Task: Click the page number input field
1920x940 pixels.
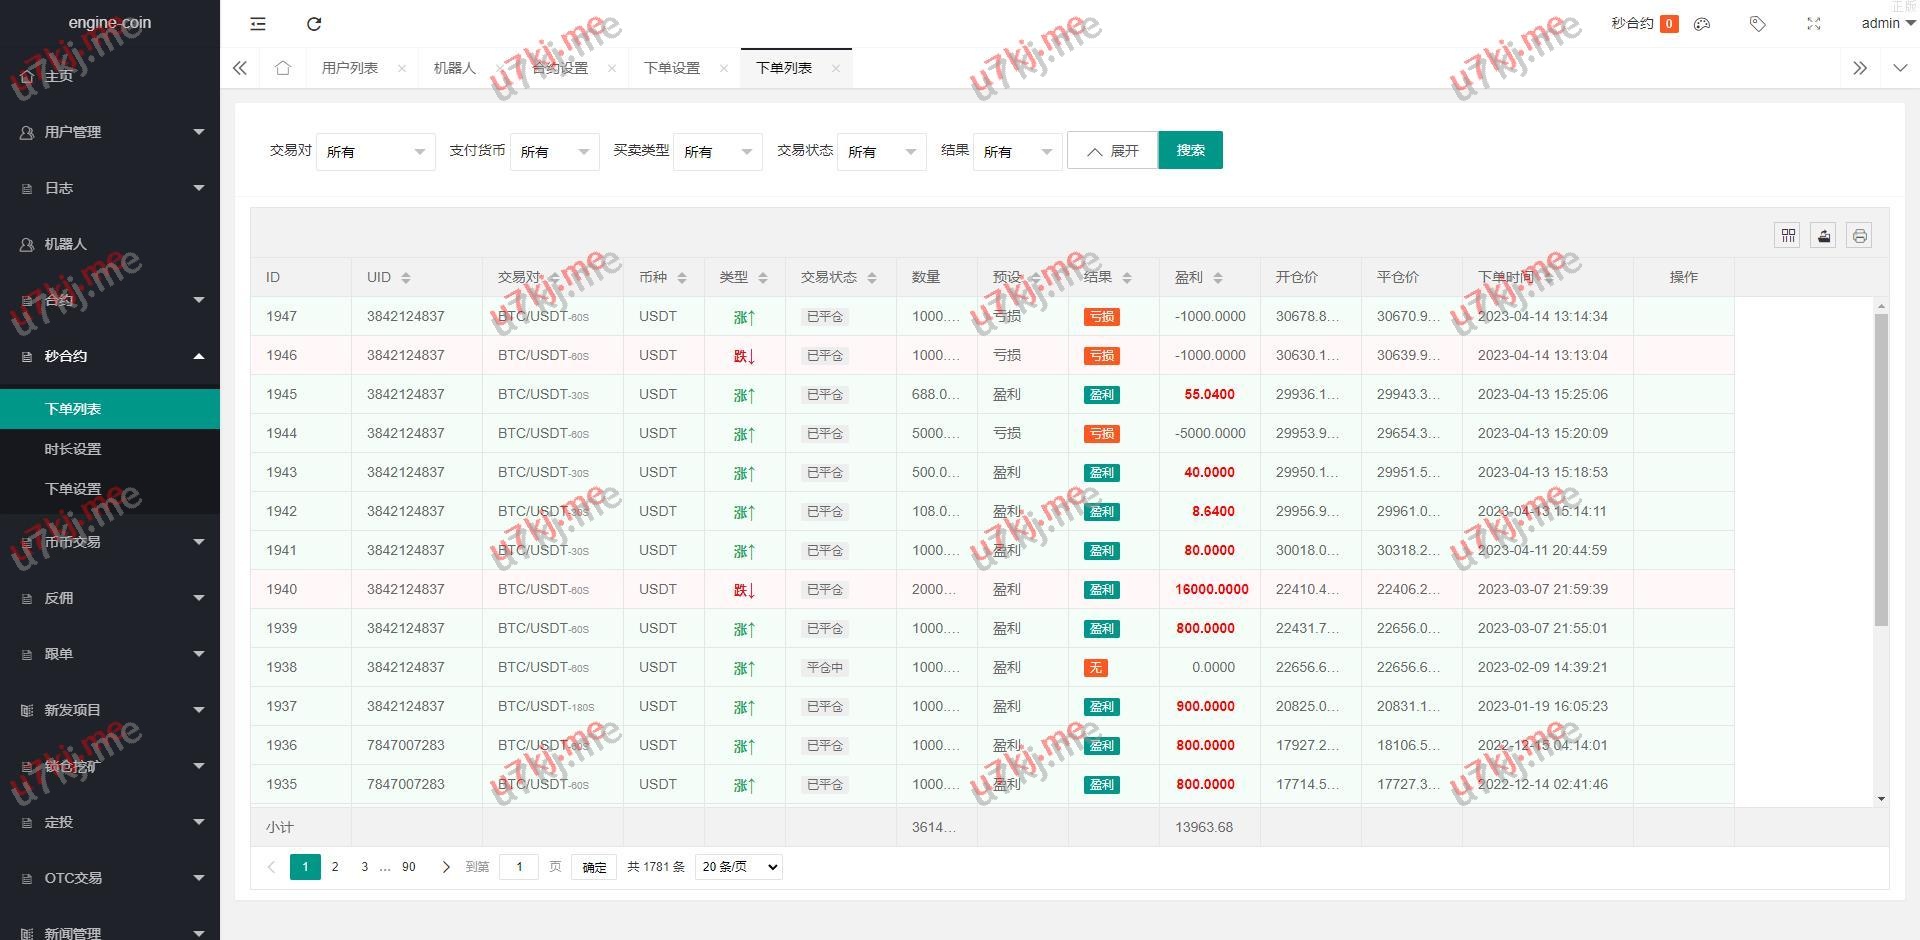Action: [519, 867]
